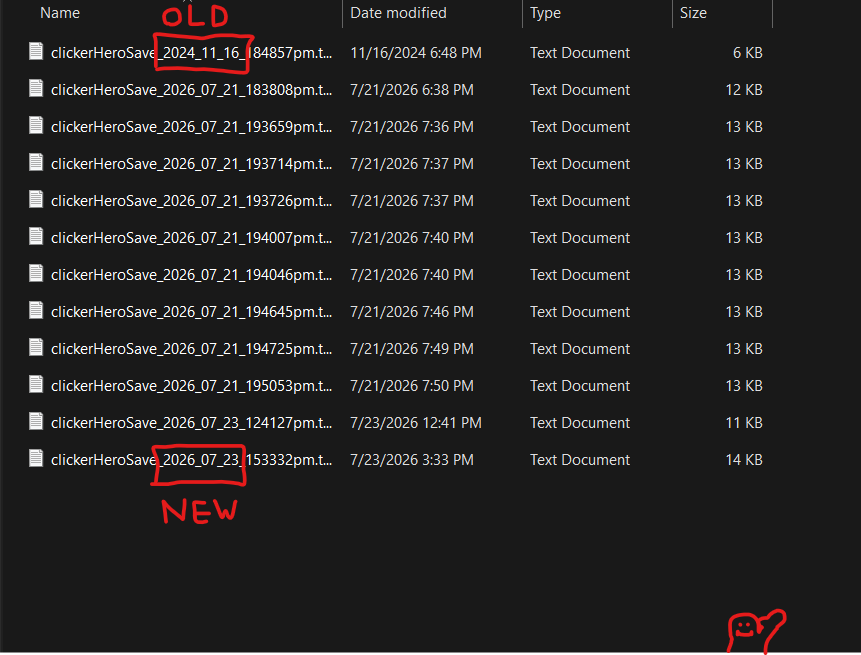The image size is (861, 655).
Task: Select file name clickerHeroSave_2026_07_21_193714pm
Action: click(191, 164)
